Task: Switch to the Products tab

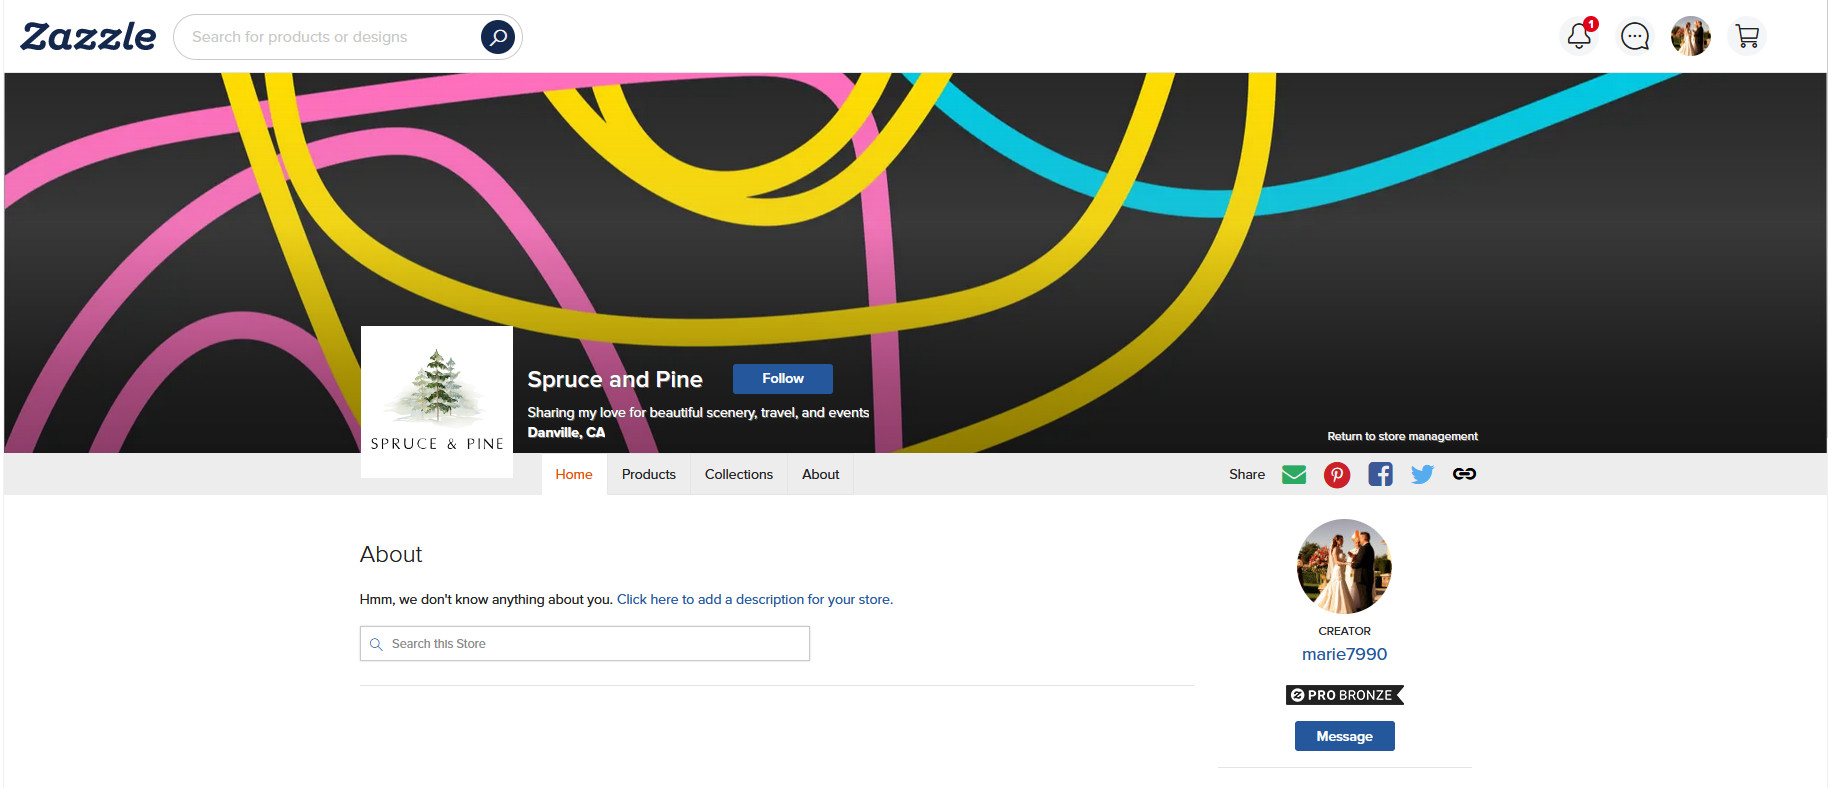Action: [x=649, y=474]
